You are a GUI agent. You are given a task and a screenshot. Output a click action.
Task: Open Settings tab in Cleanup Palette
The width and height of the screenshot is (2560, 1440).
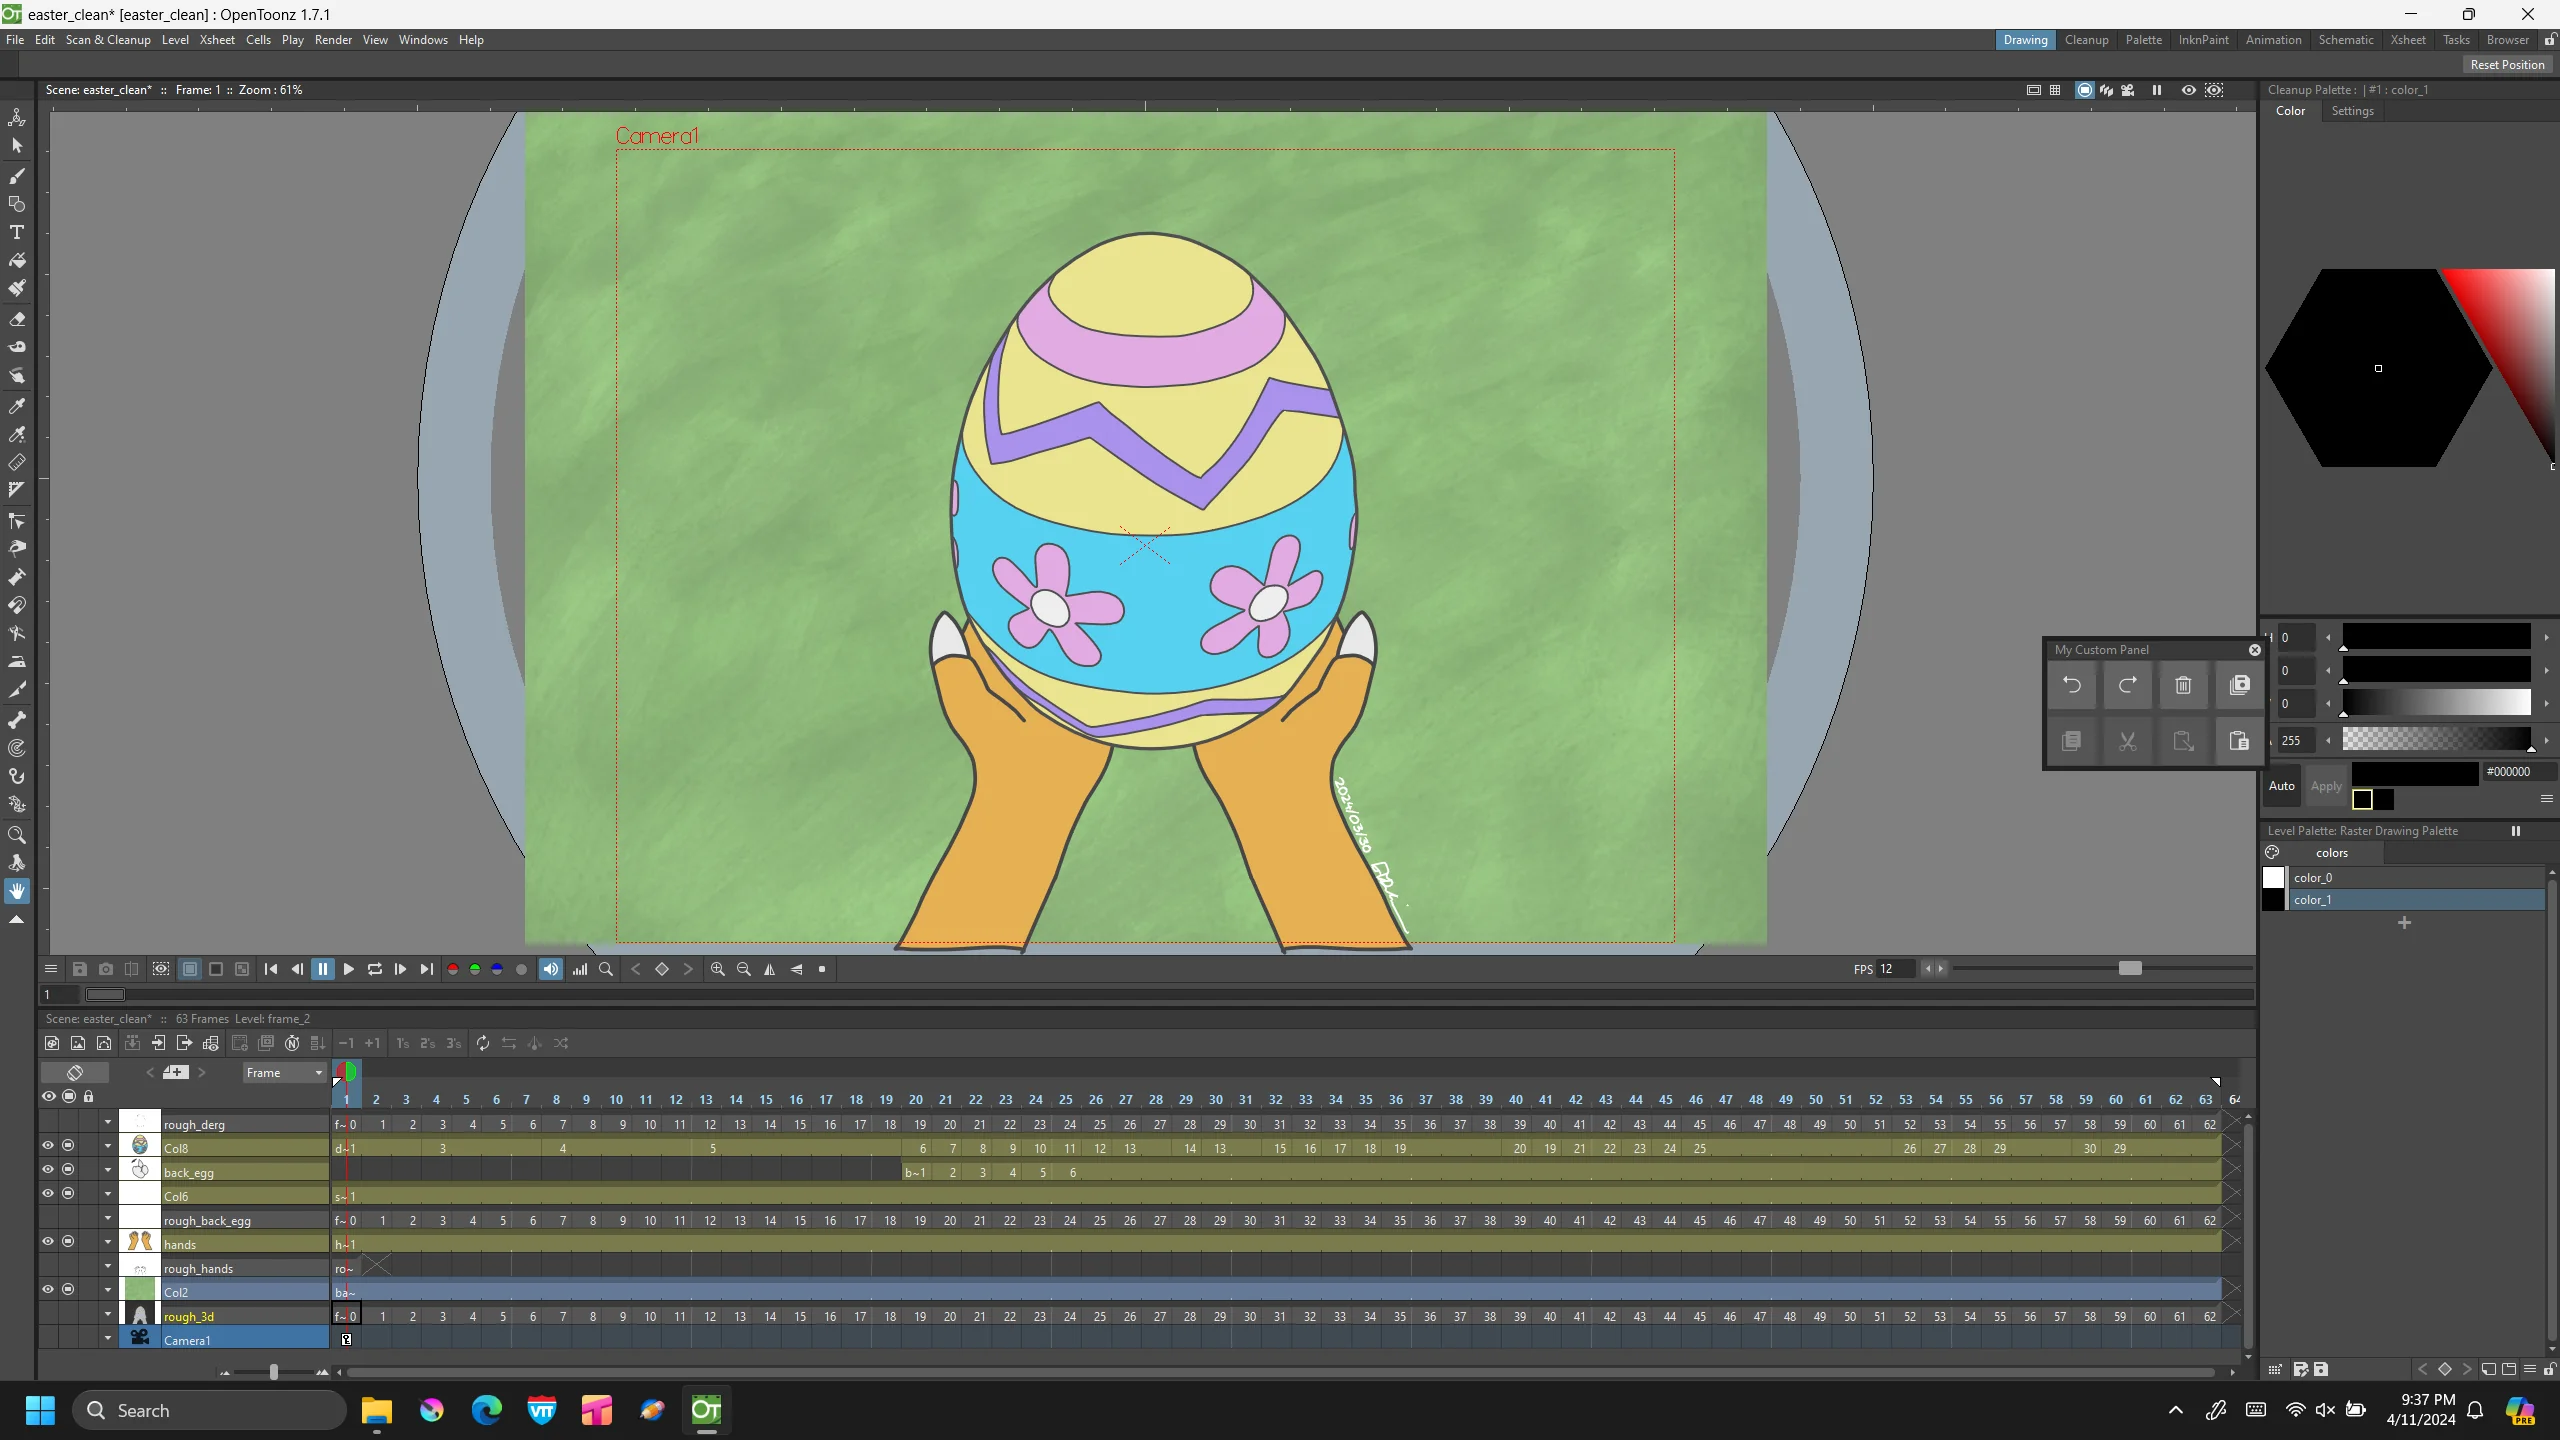point(2352,111)
